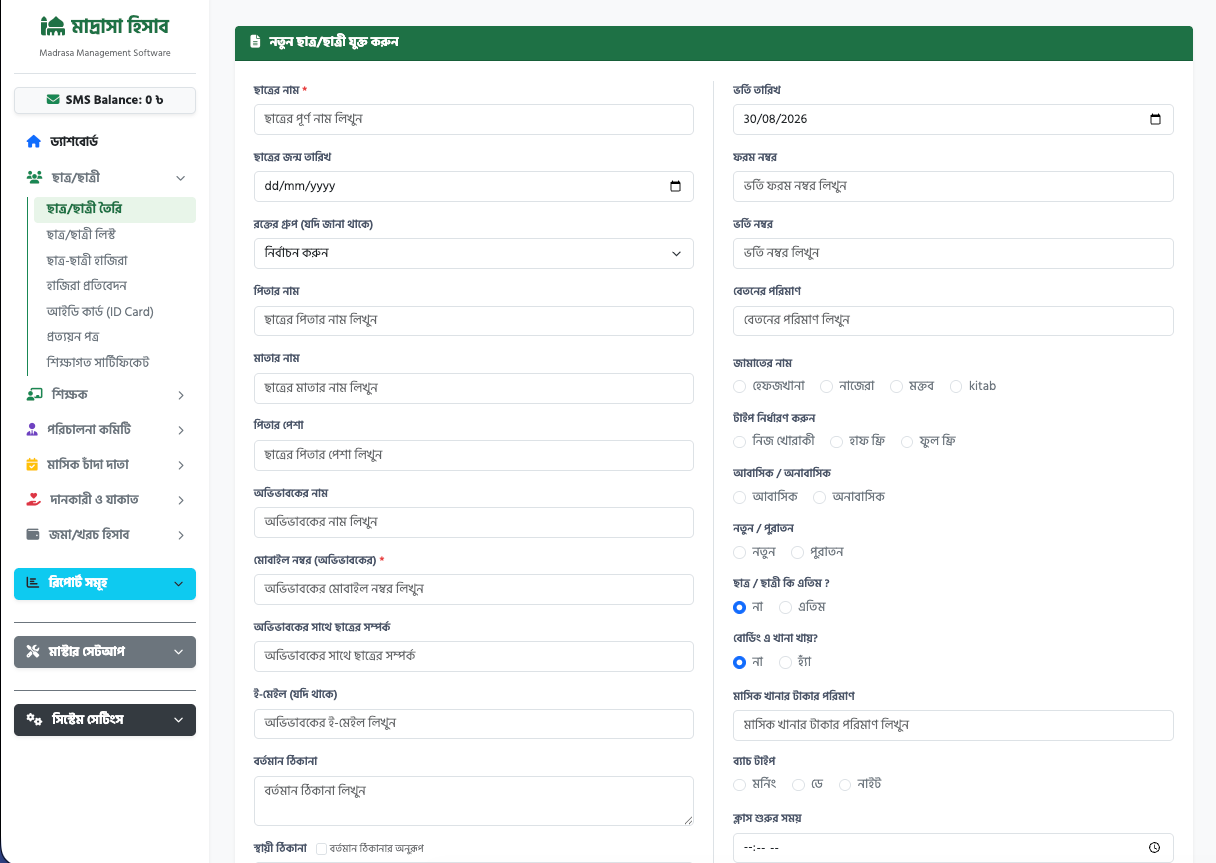Click বেতনের পরিমাণ input field

(x=953, y=321)
